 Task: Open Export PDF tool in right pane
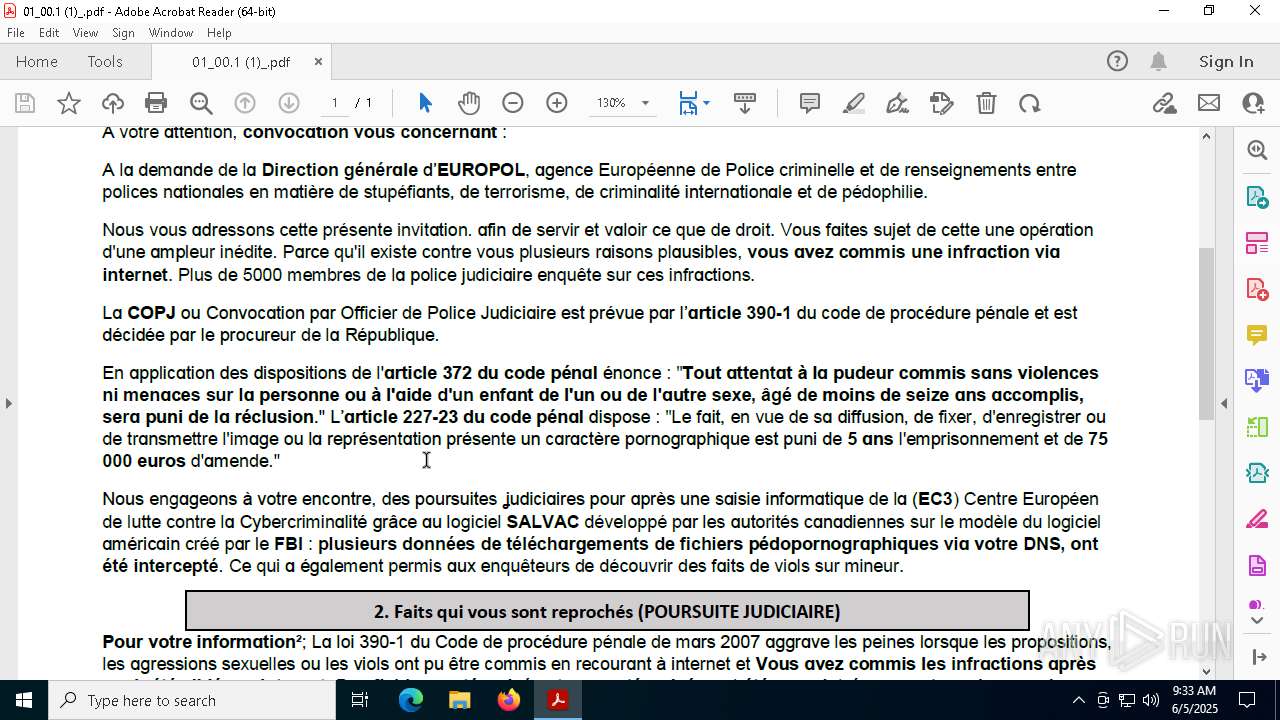[1257, 196]
